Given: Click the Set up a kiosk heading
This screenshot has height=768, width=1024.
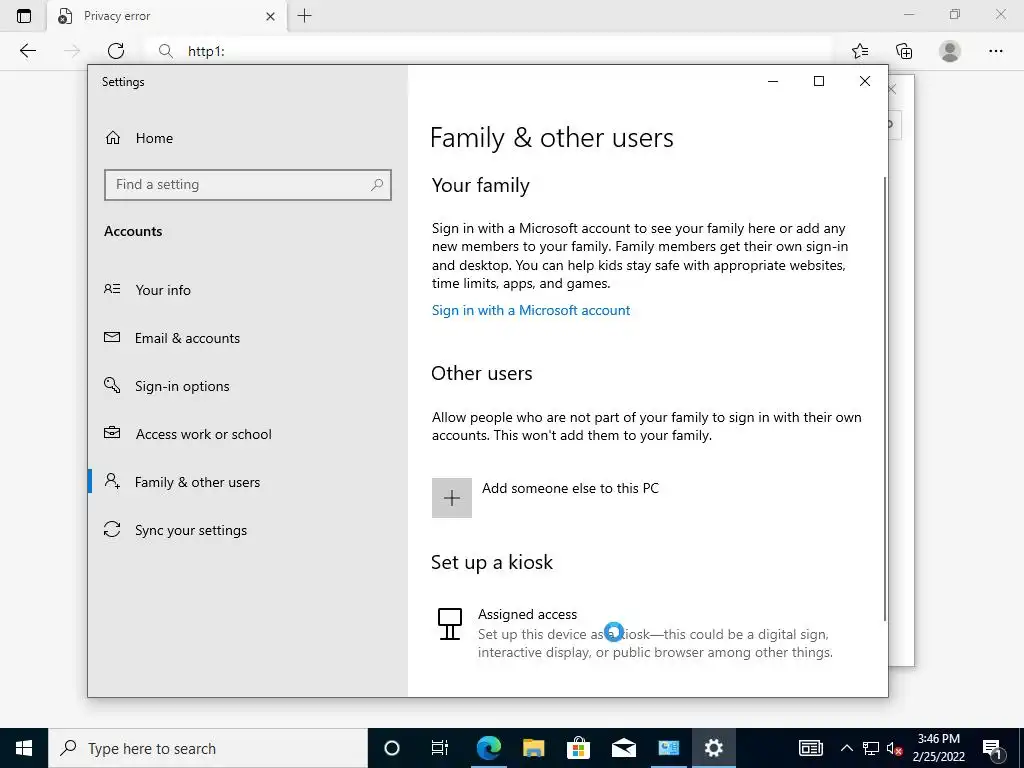Looking at the screenshot, I should [492, 562].
